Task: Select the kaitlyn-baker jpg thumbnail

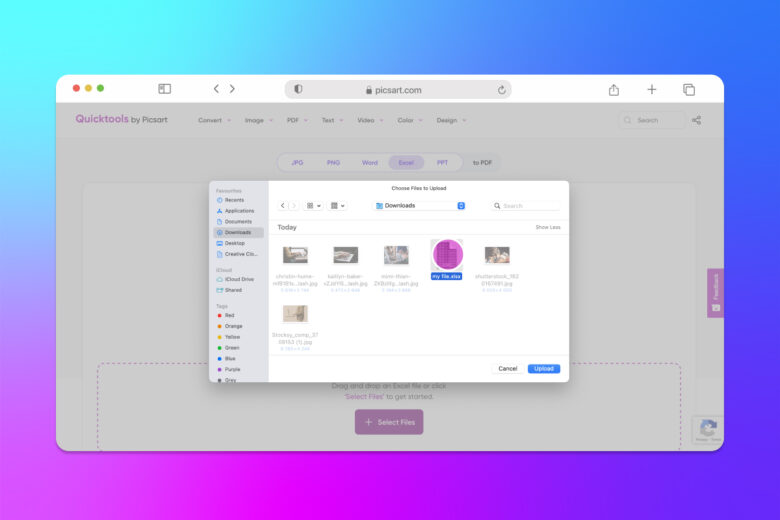Action: tap(346, 255)
